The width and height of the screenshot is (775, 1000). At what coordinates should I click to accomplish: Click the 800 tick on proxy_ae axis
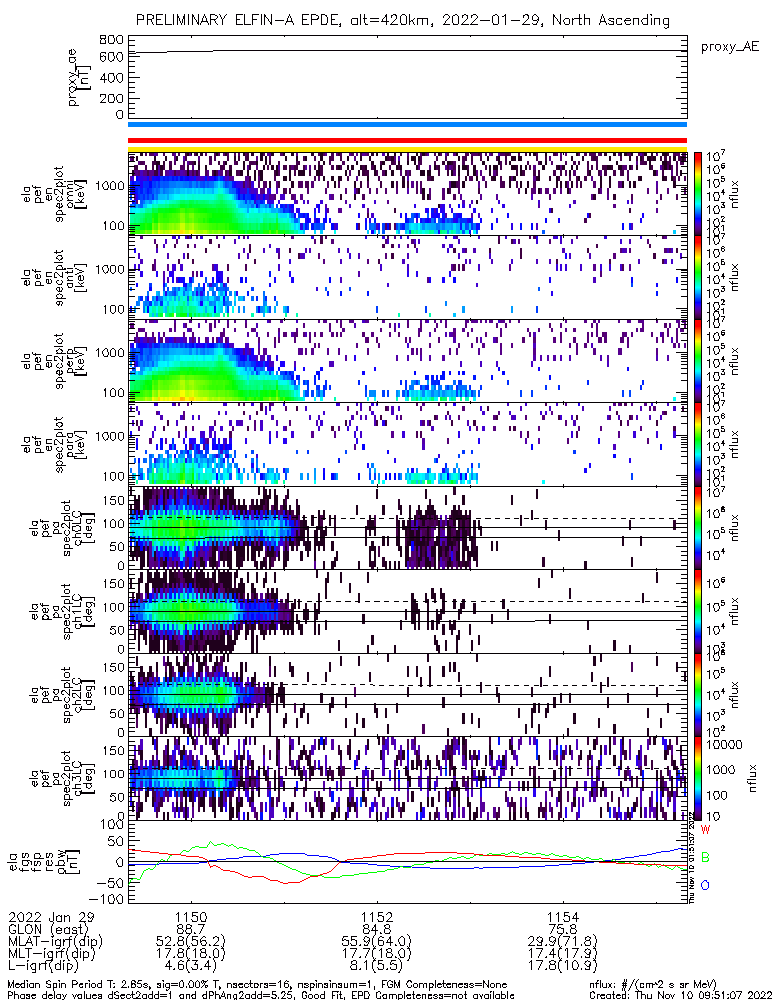[x=112, y=40]
